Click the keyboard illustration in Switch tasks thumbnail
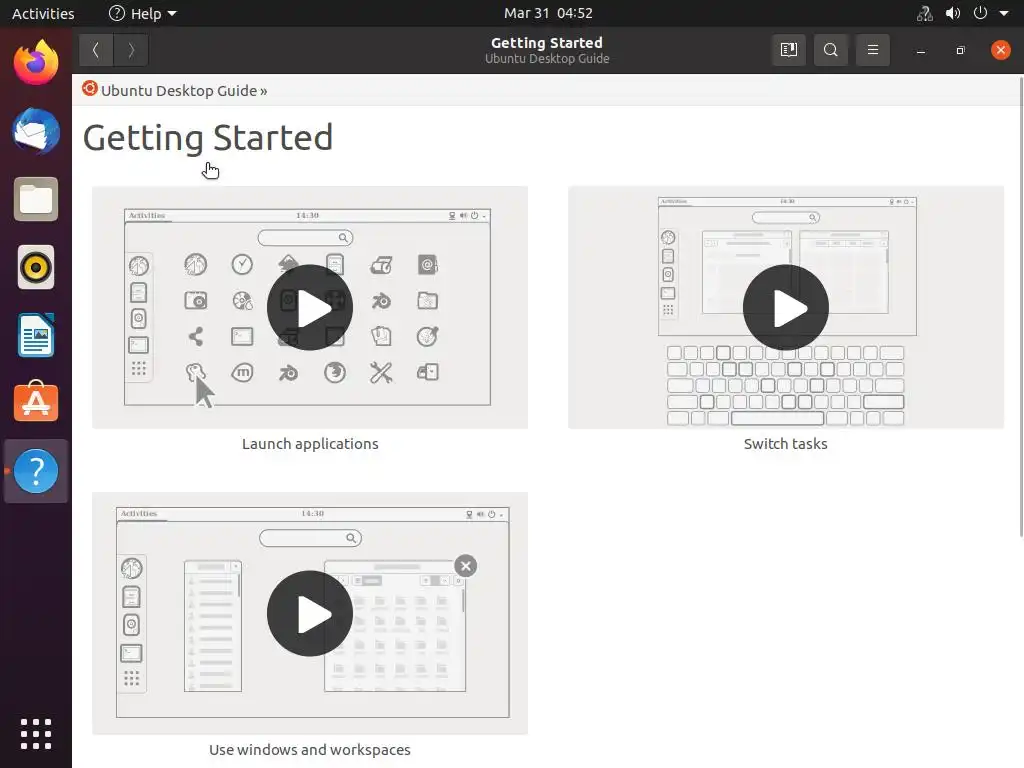 (x=786, y=386)
